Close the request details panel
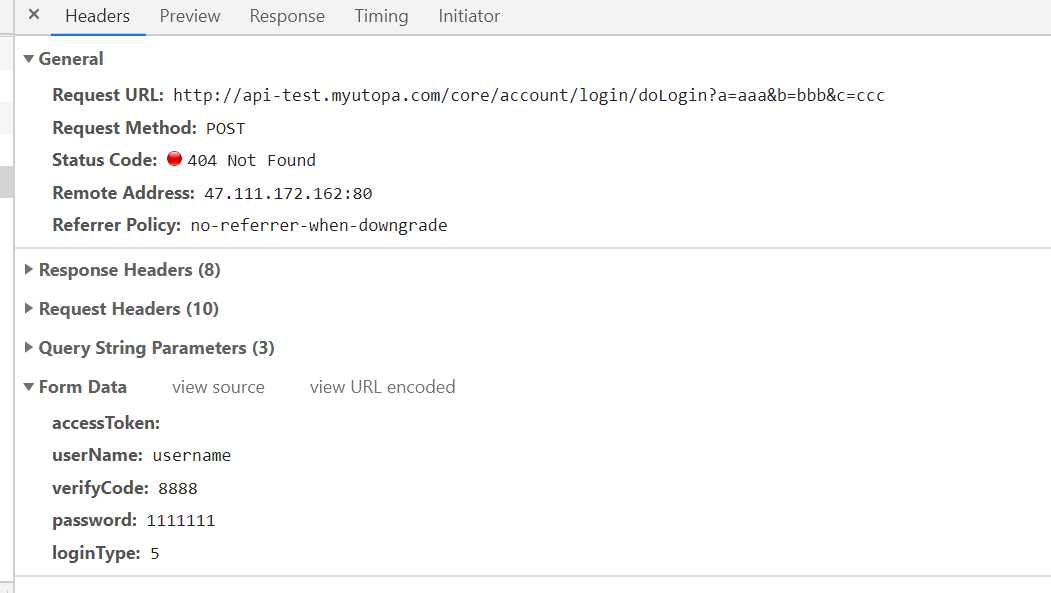The width and height of the screenshot is (1051, 593). point(34,14)
